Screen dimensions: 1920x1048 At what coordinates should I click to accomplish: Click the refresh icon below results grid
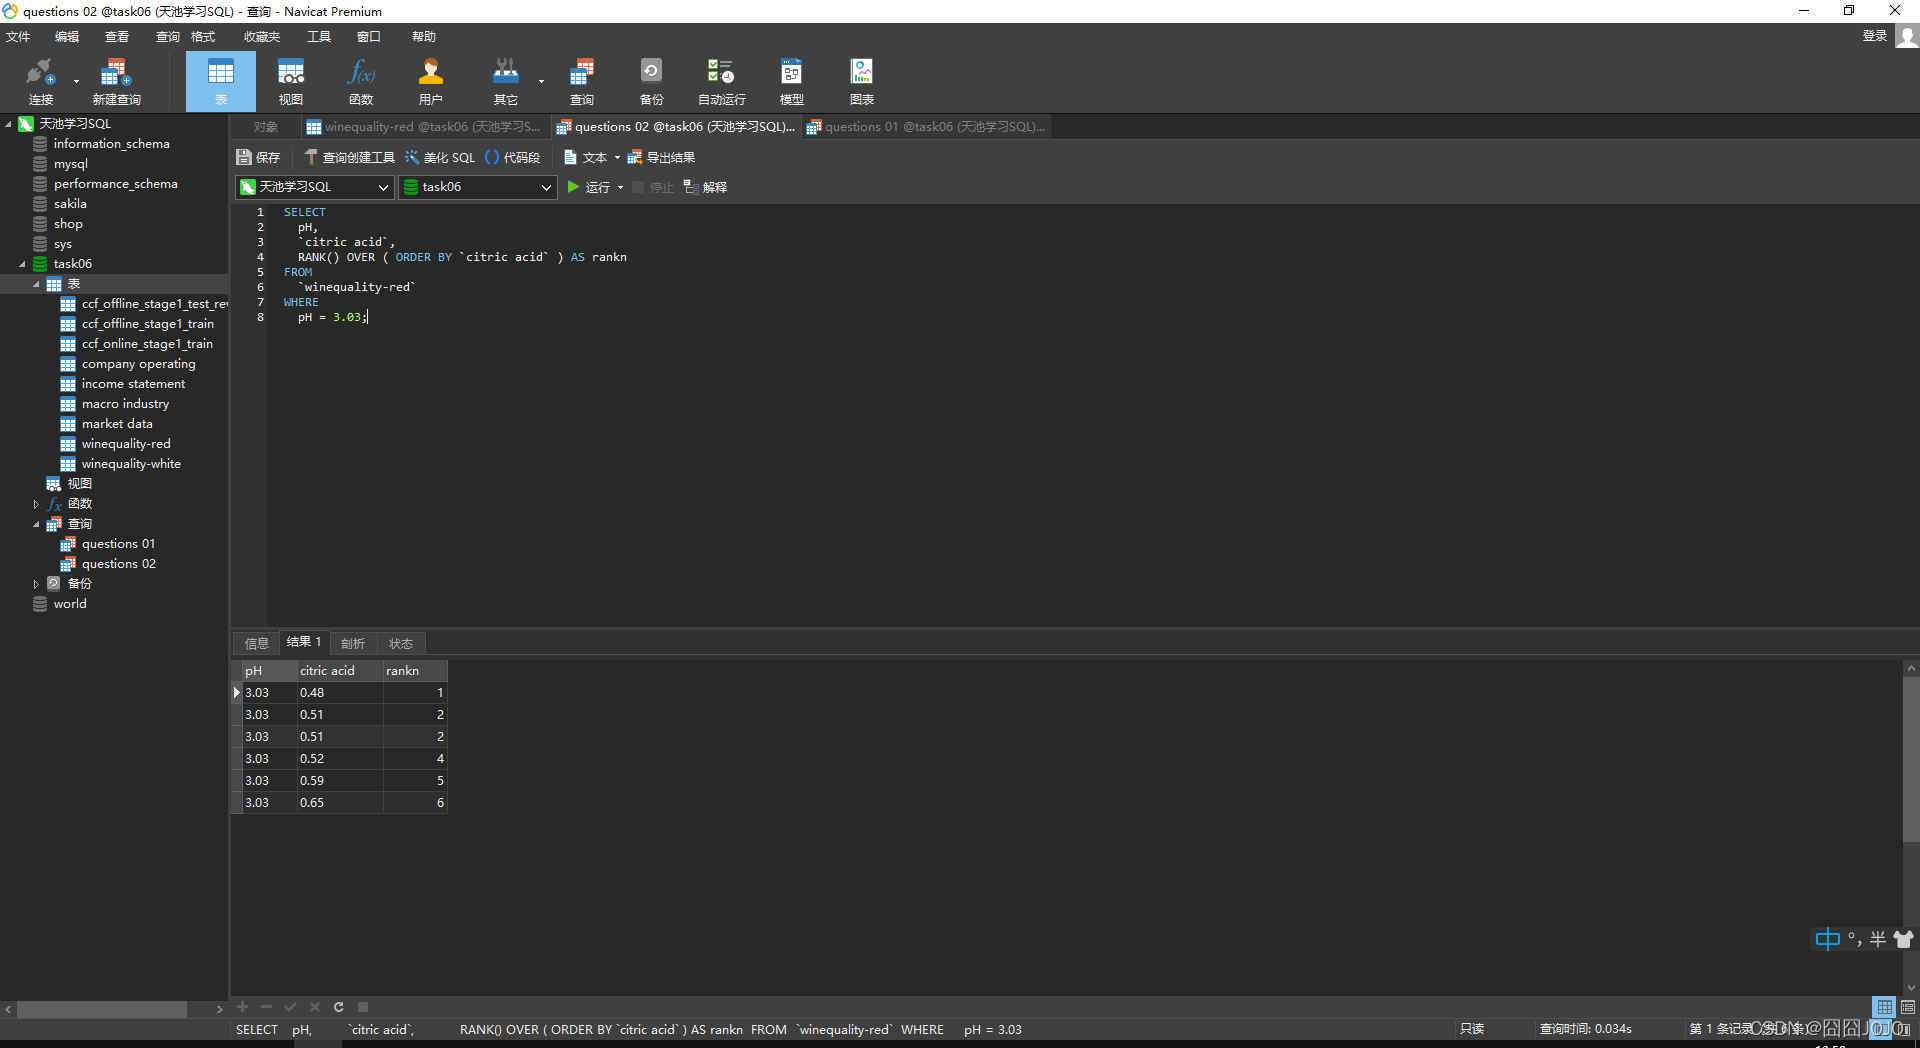339,1007
